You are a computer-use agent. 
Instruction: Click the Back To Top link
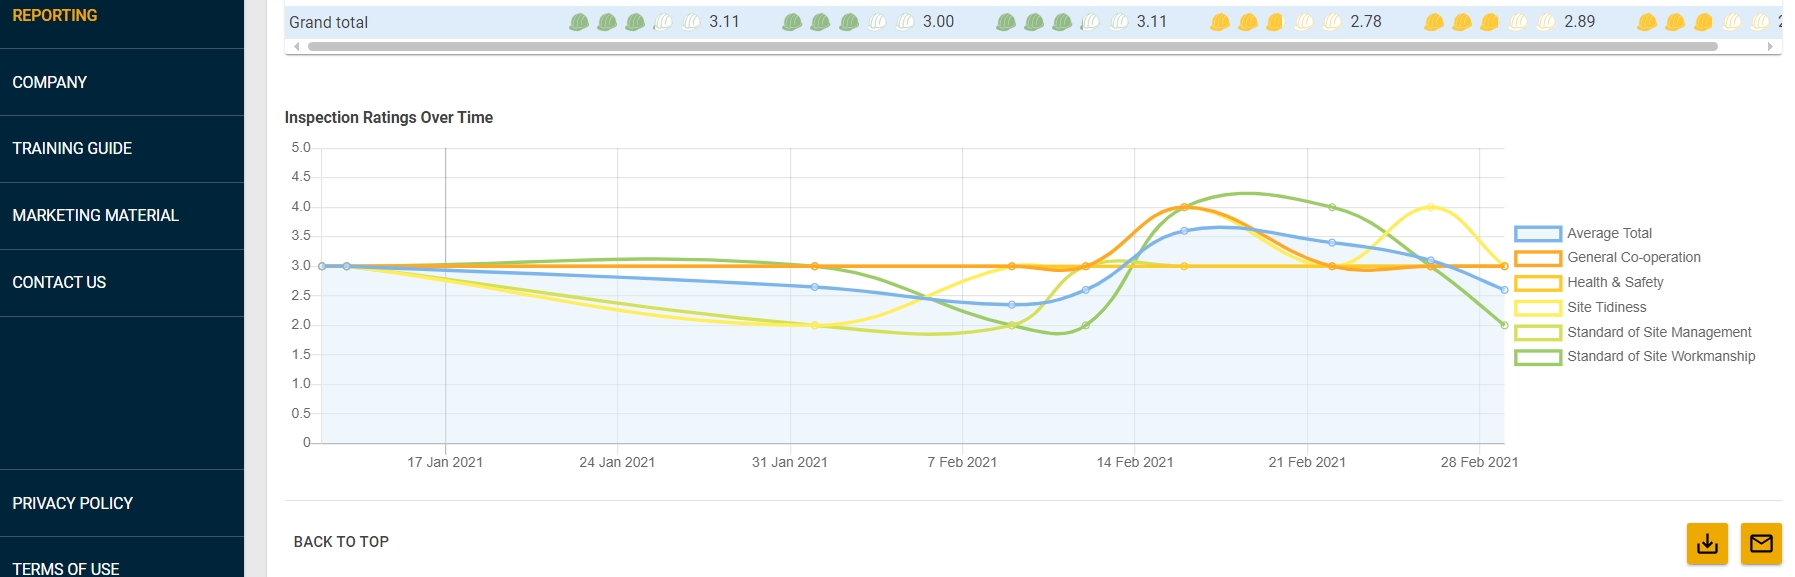[341, 541]
